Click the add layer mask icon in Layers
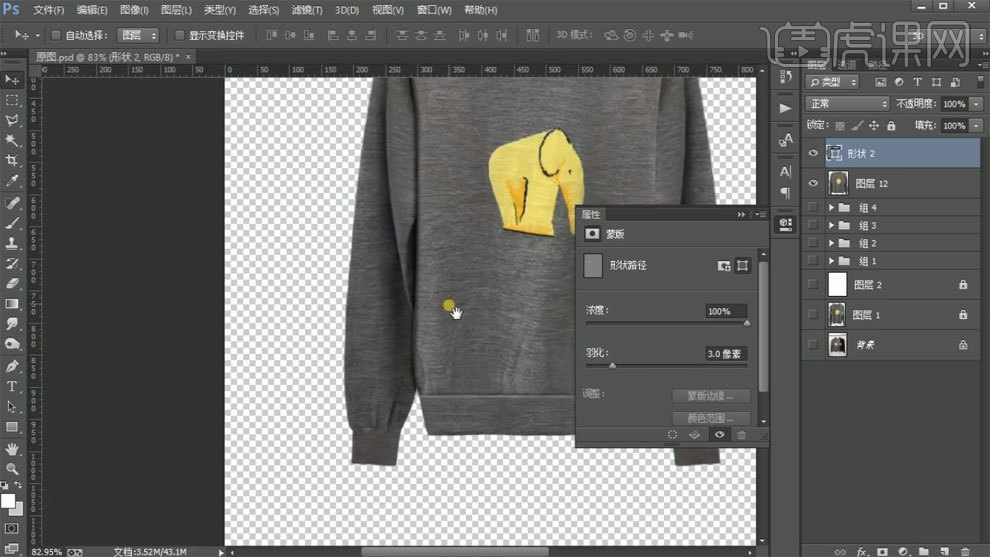Screen dimensions: 990x557 [x=883, y=551]
